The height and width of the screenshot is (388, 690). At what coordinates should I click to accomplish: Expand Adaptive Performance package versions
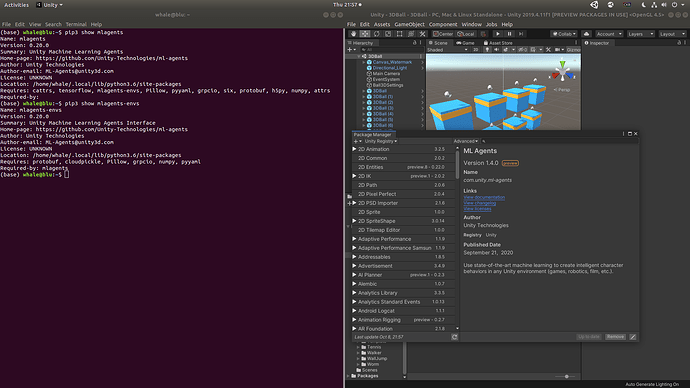coord(354,239)
